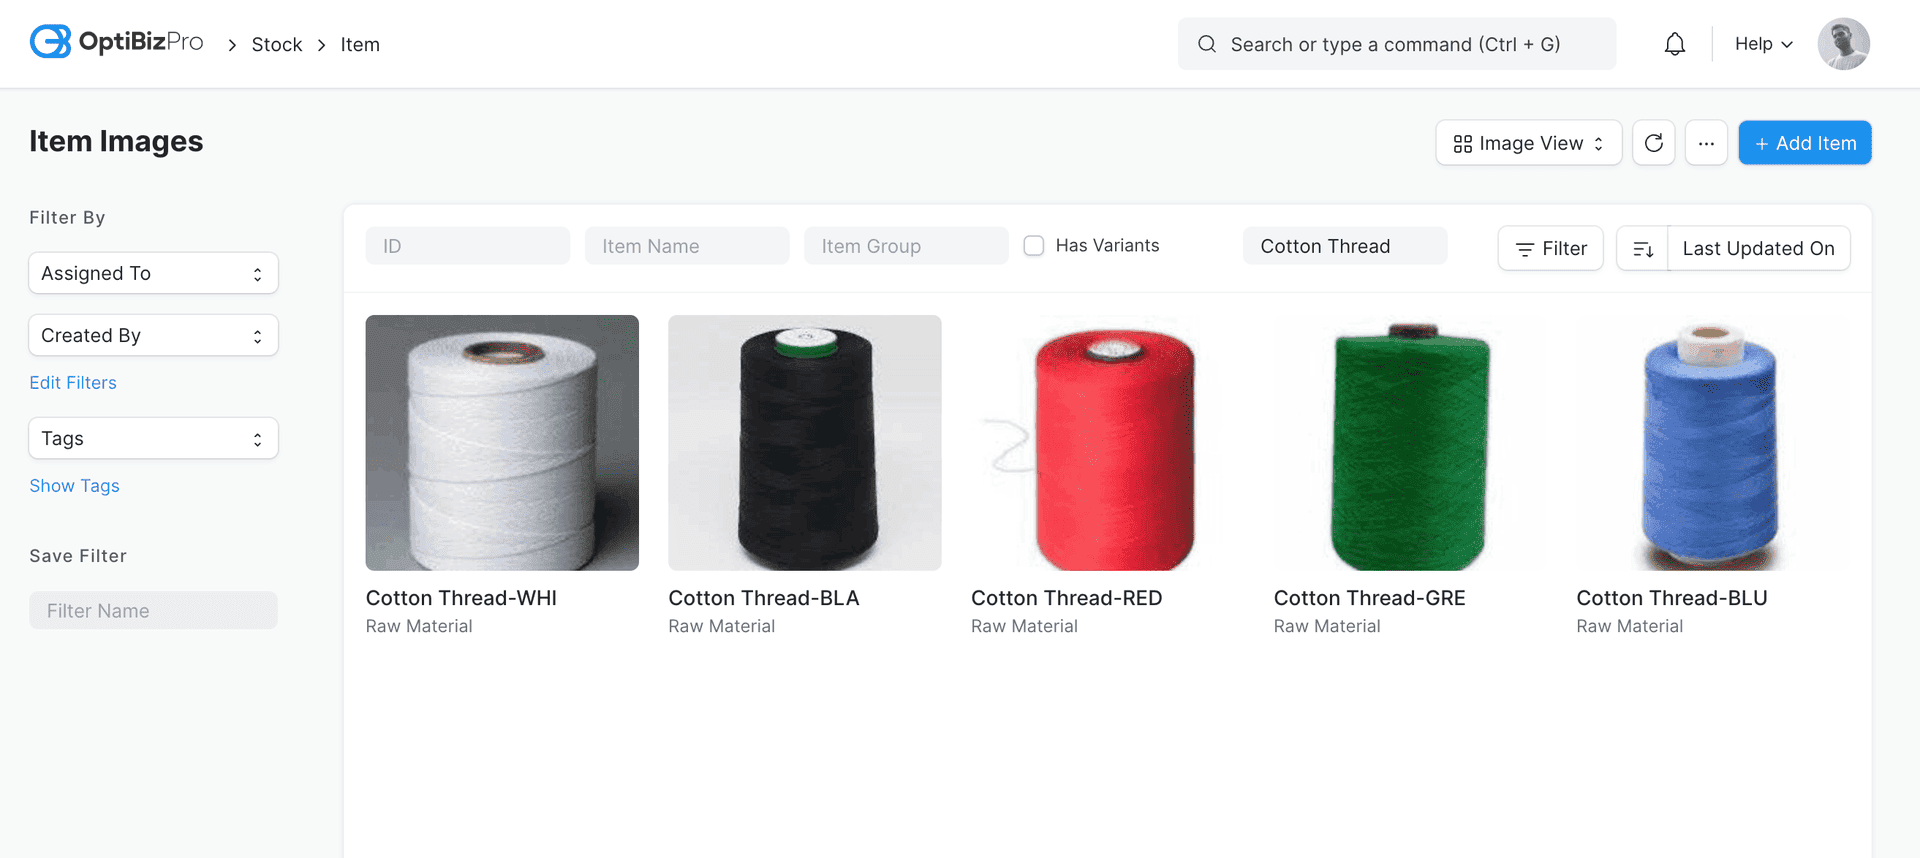
Task: Click the Edit Filters link
Action: coord(73,383)
